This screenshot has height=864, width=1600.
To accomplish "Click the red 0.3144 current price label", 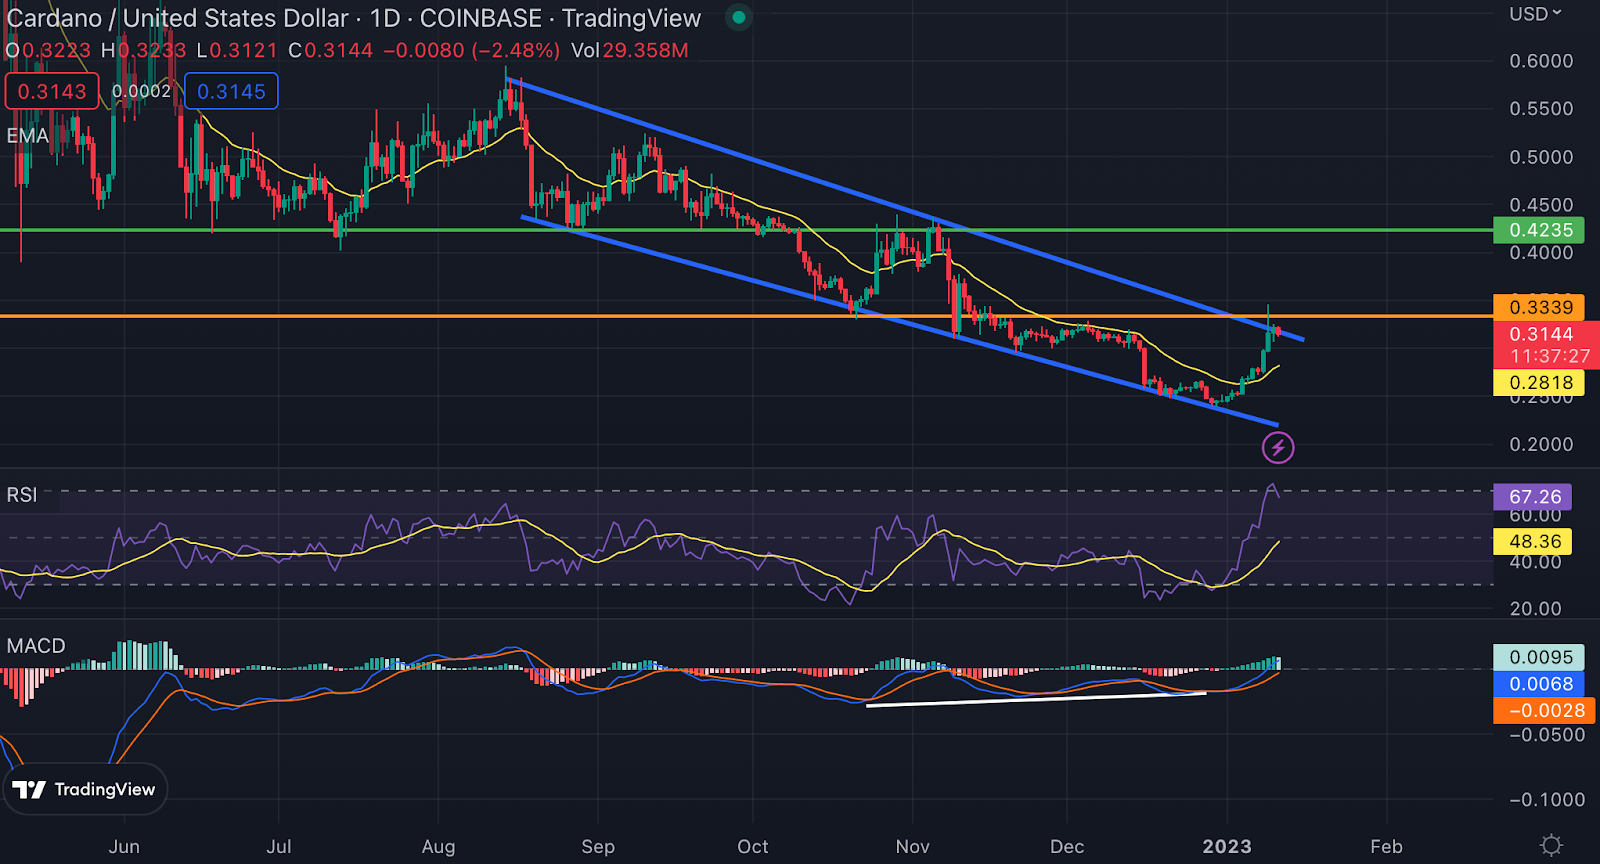I will coord(1540,334).
